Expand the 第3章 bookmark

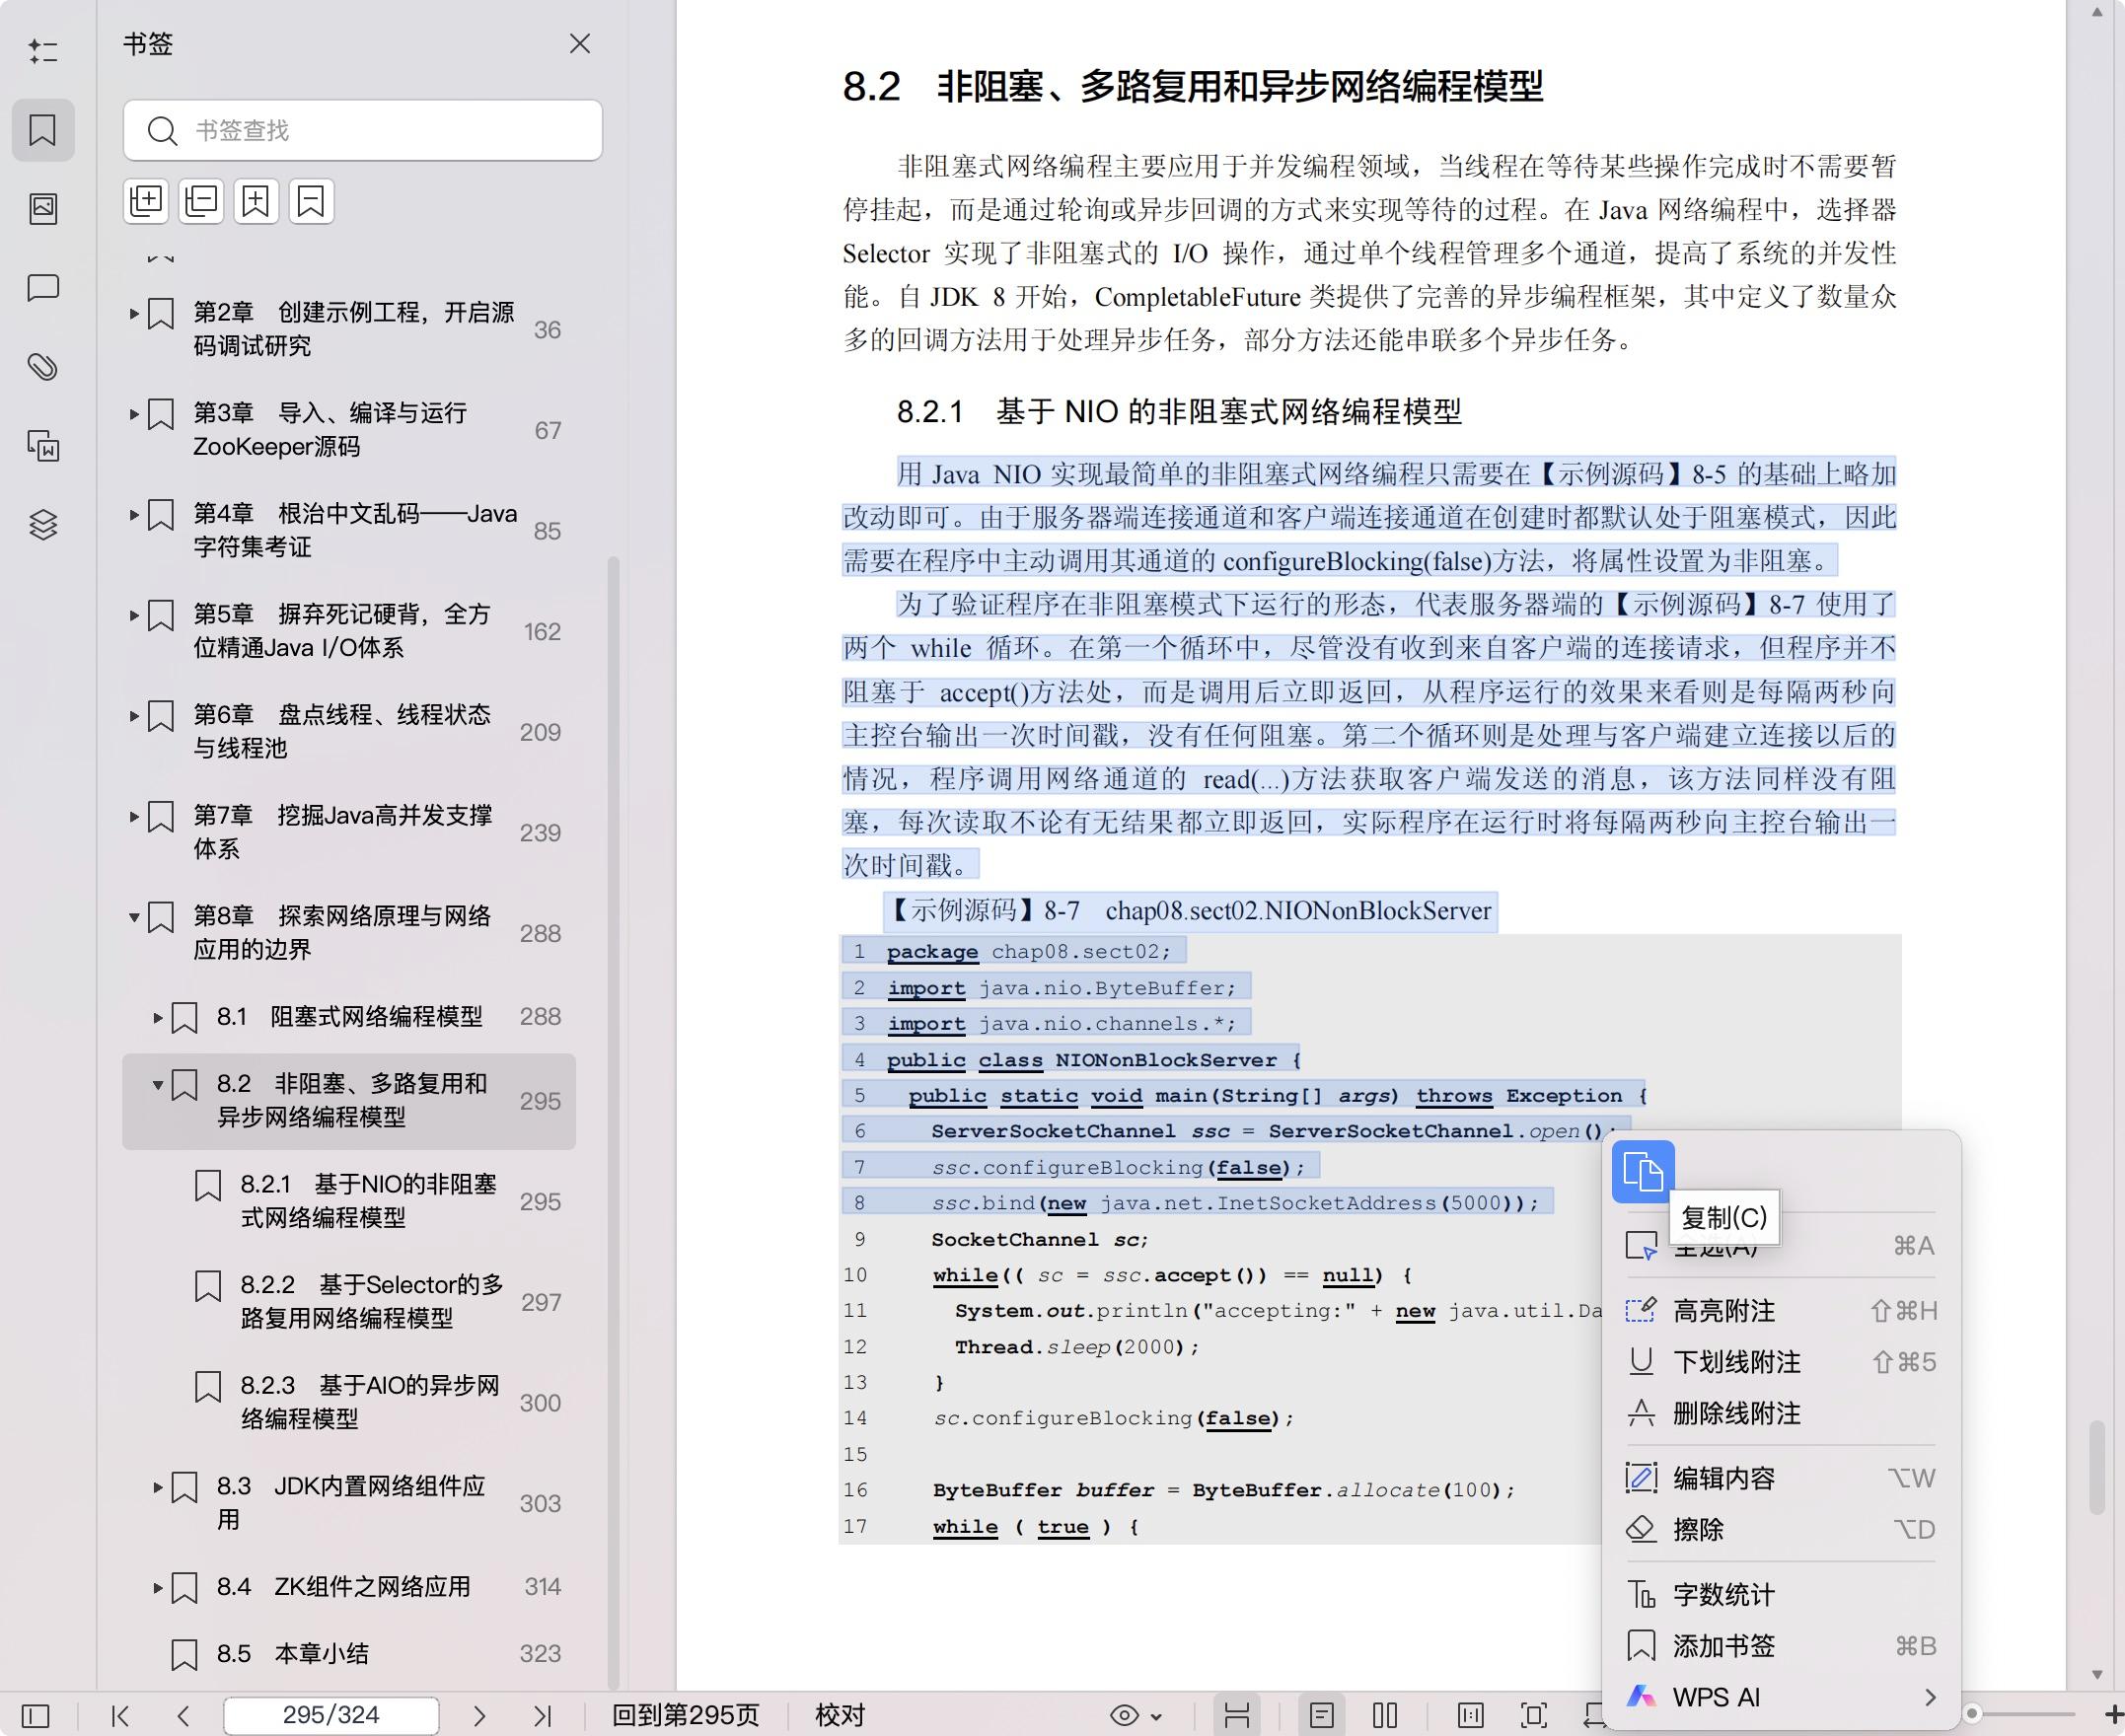tap(134, 414)
